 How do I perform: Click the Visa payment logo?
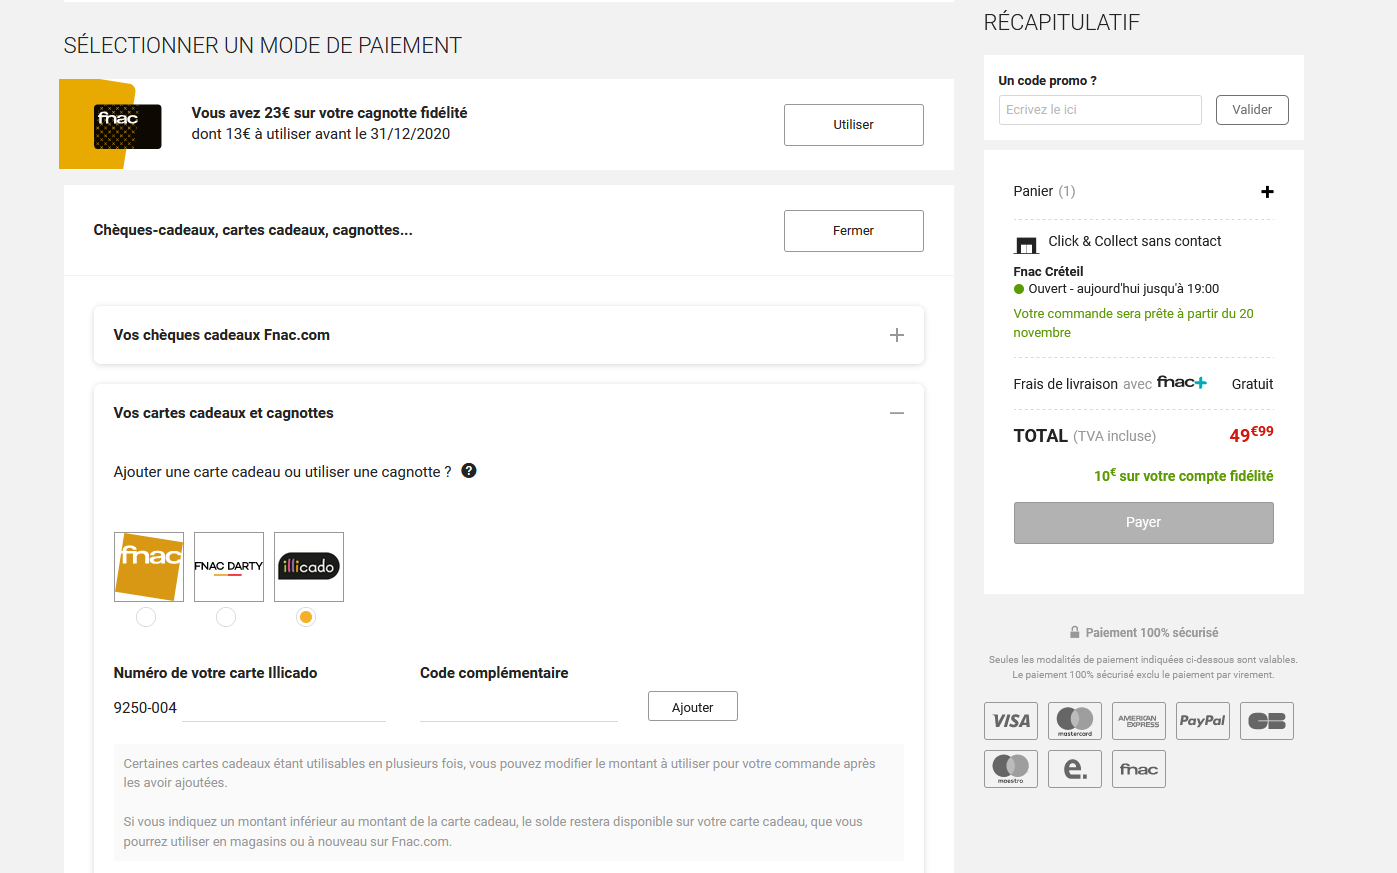pos(1010,721)
